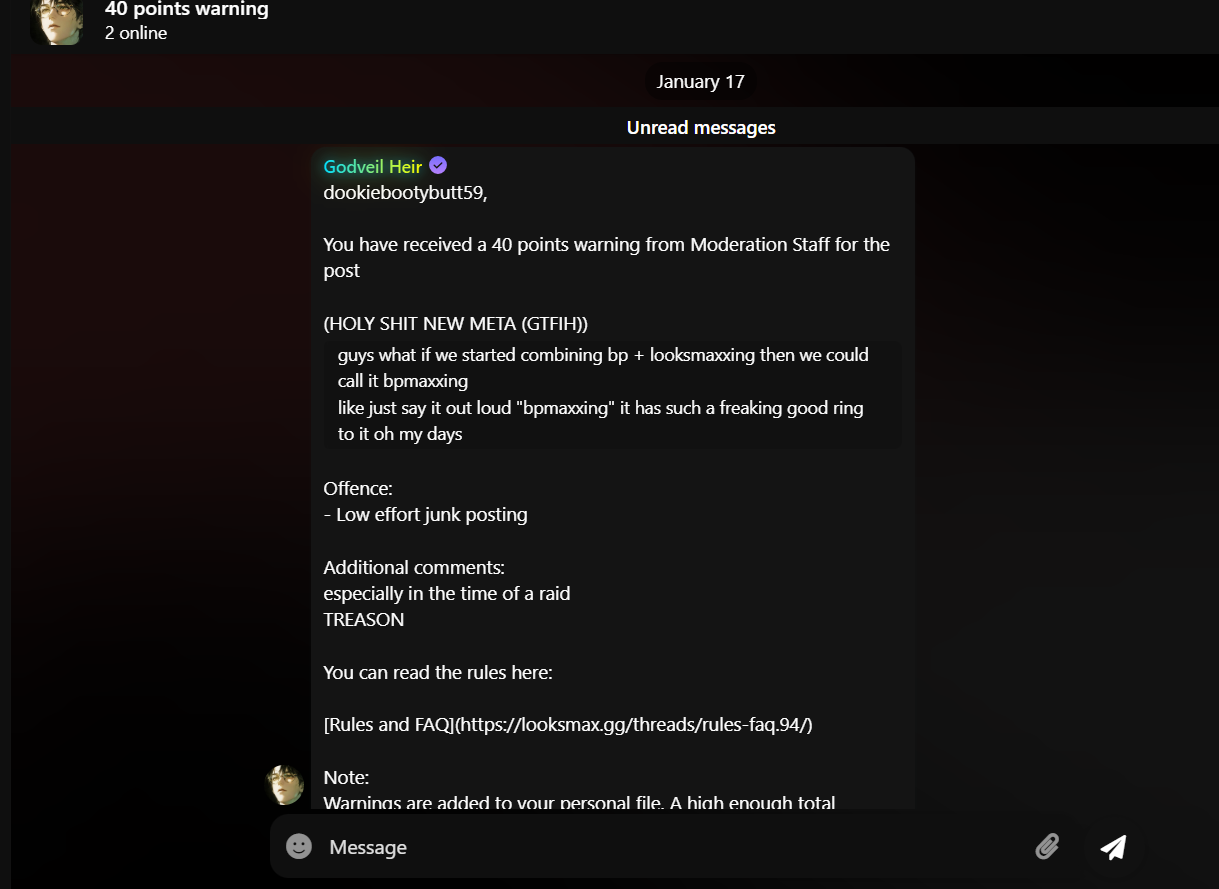
Task: Click sender avatar beside the message
Action: pos(284,785)
